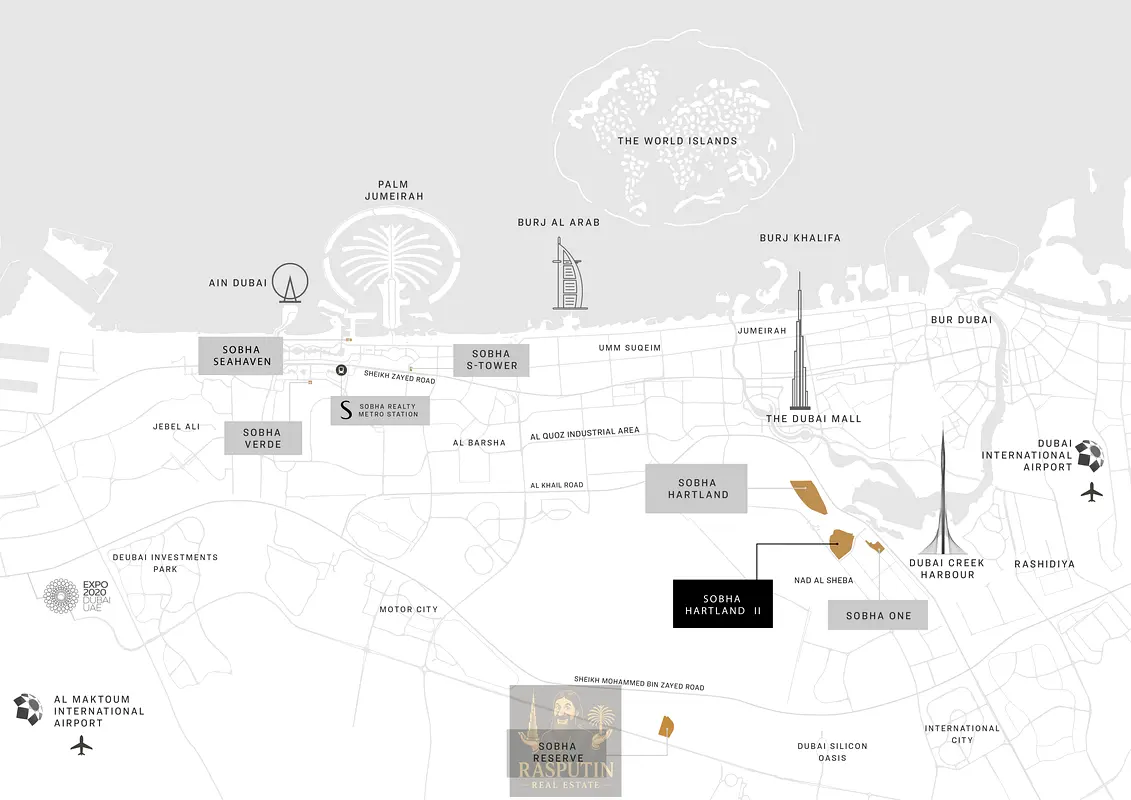Click the airplane icon under Dubai International Airport
Viewport: 1131px width, 800px height.
[x=1091, y=492]
